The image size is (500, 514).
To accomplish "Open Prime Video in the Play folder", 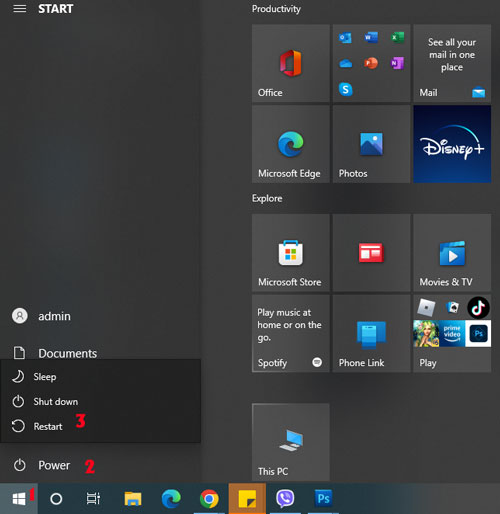I will tap(452, 333).
